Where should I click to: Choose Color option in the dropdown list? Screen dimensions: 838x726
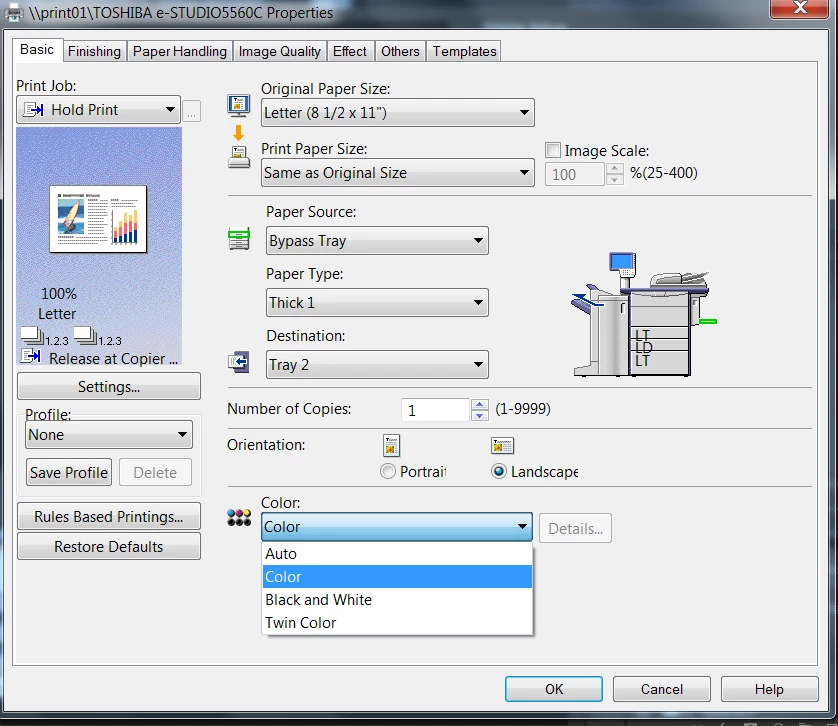[x=397, y=576]
